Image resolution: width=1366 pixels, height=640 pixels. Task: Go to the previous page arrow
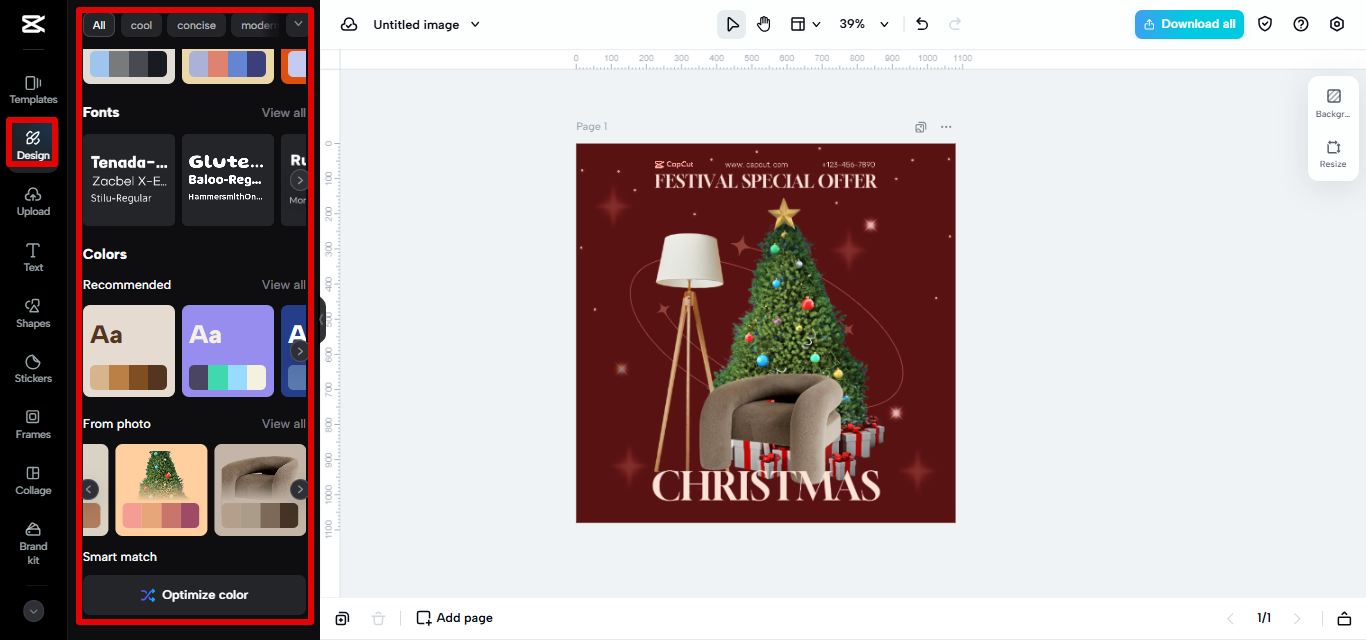(x=1230, y=618)
